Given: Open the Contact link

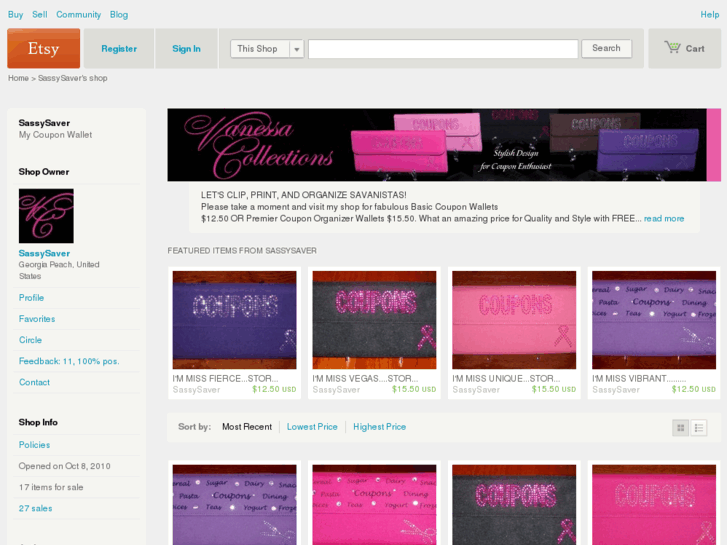Looking at the screenshot, I should (34, 382).
